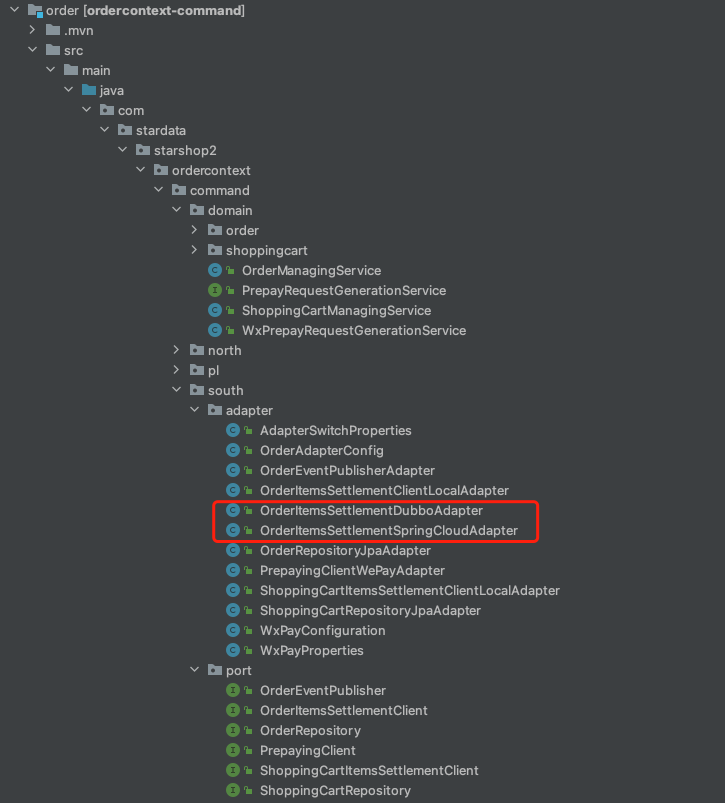Collapse the order project root chevron
The image size is (725, 803).
[14, 10]
